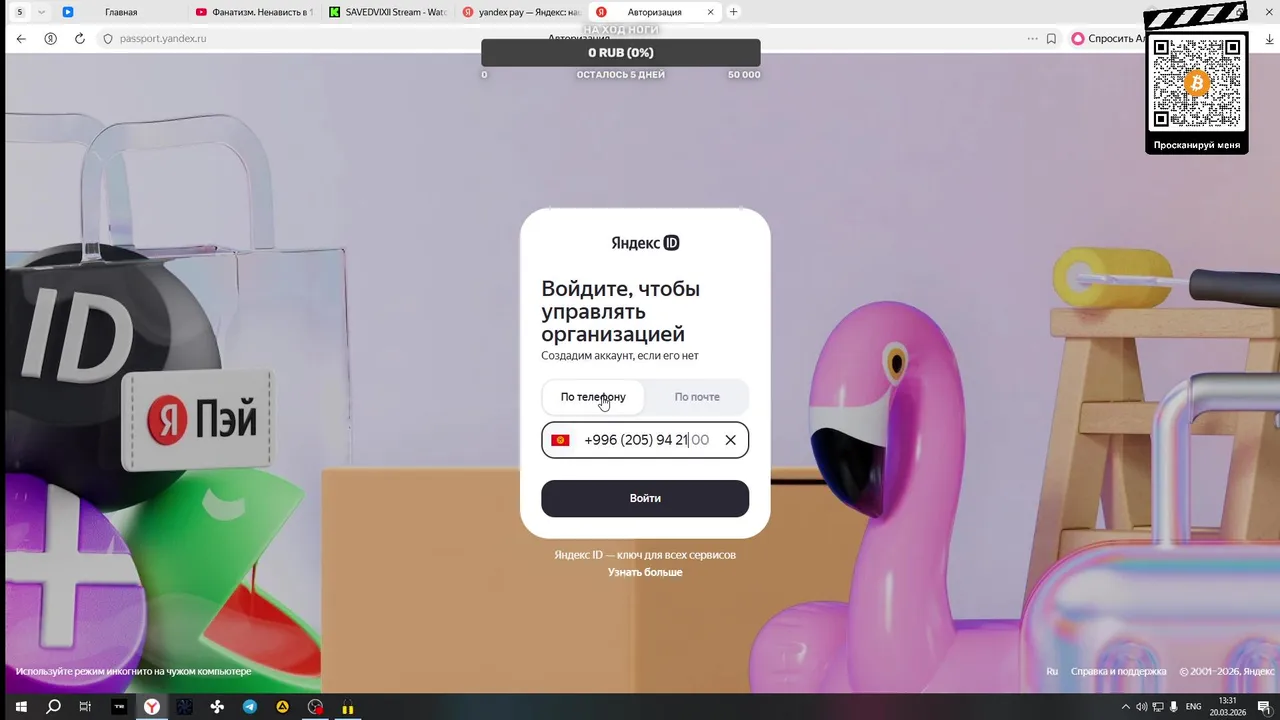Open the yellow triangle app on taskbar
Image resolution: width=1280 pixels, height=720 pixels.
[283, 707]
